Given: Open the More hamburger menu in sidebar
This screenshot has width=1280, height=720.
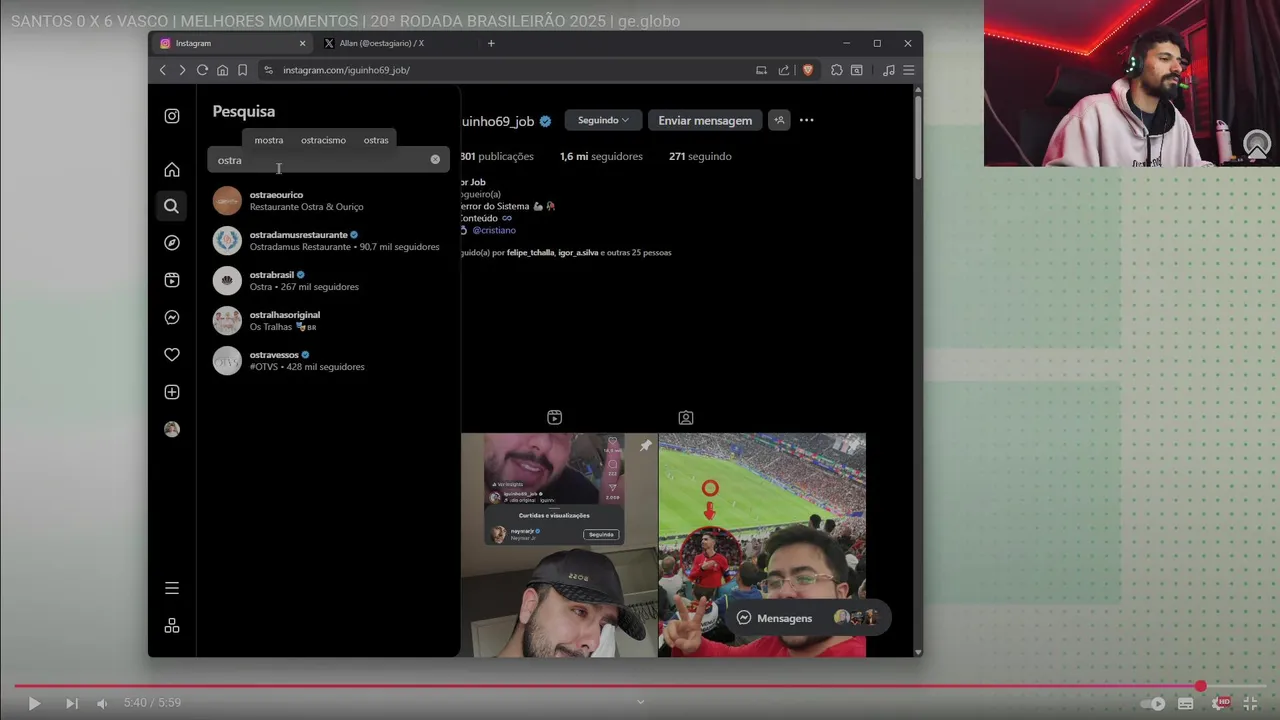Looking at the screenshot, I should click(x=172, y=588).
